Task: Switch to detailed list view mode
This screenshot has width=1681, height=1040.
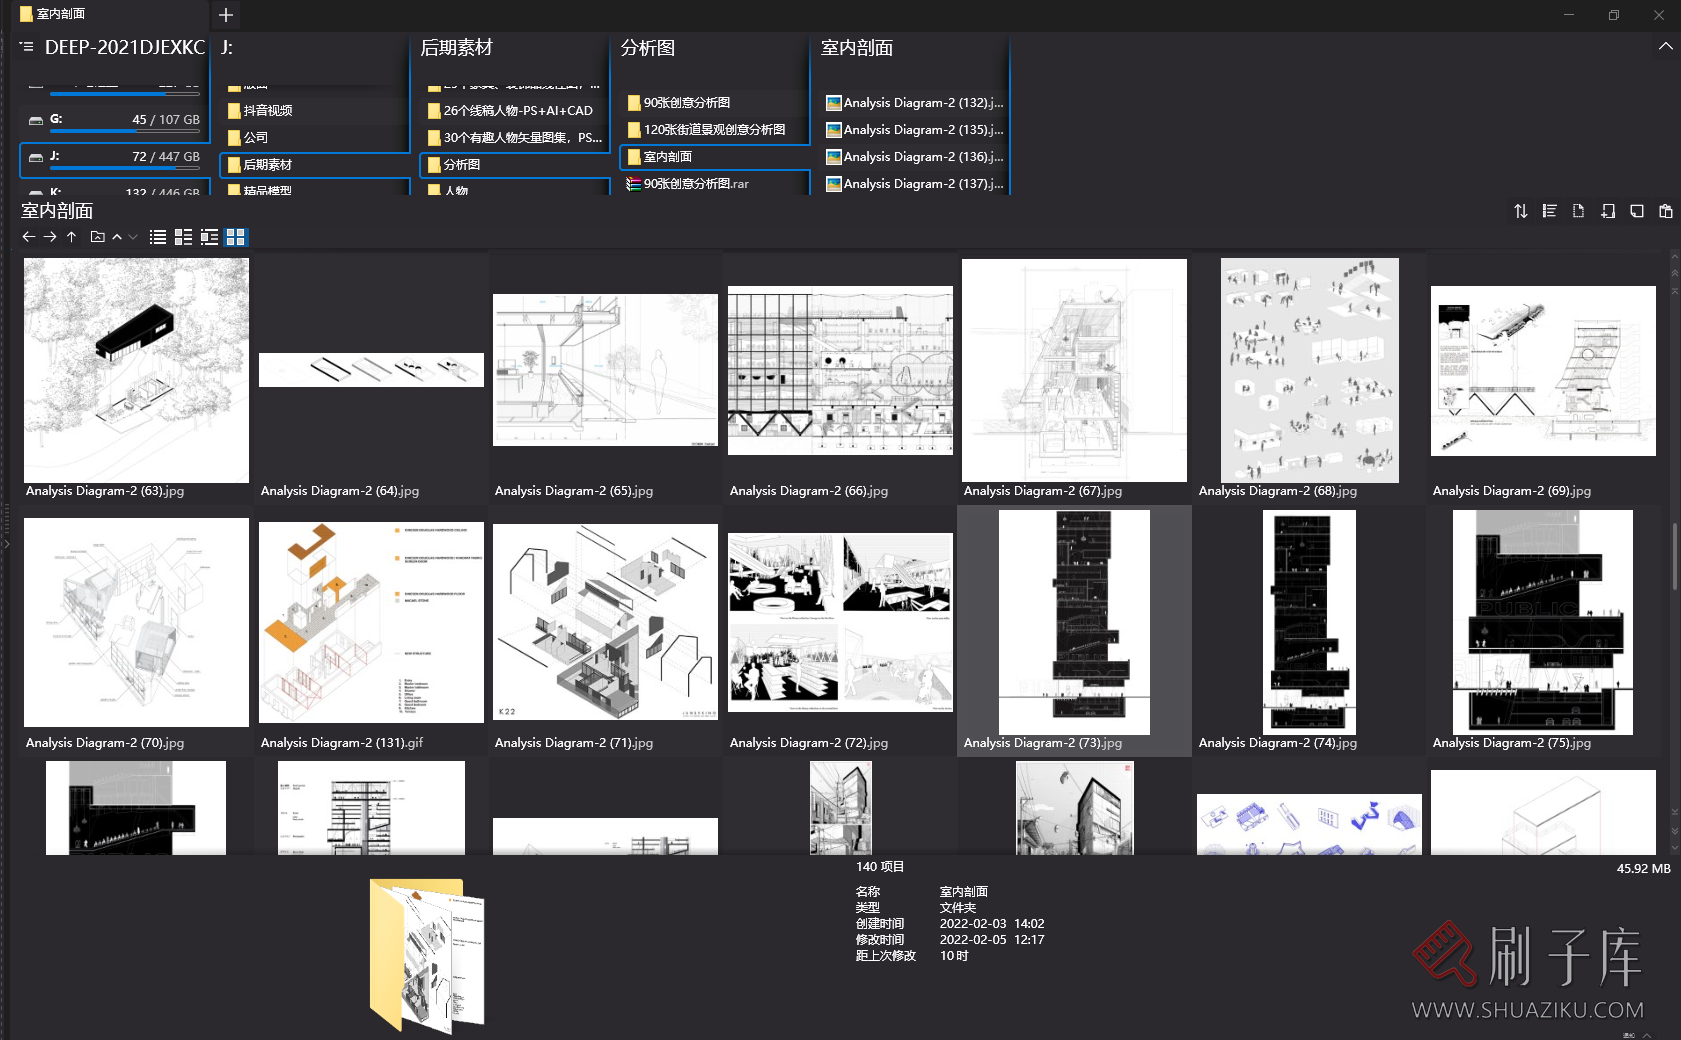Action: pos(184,237)
